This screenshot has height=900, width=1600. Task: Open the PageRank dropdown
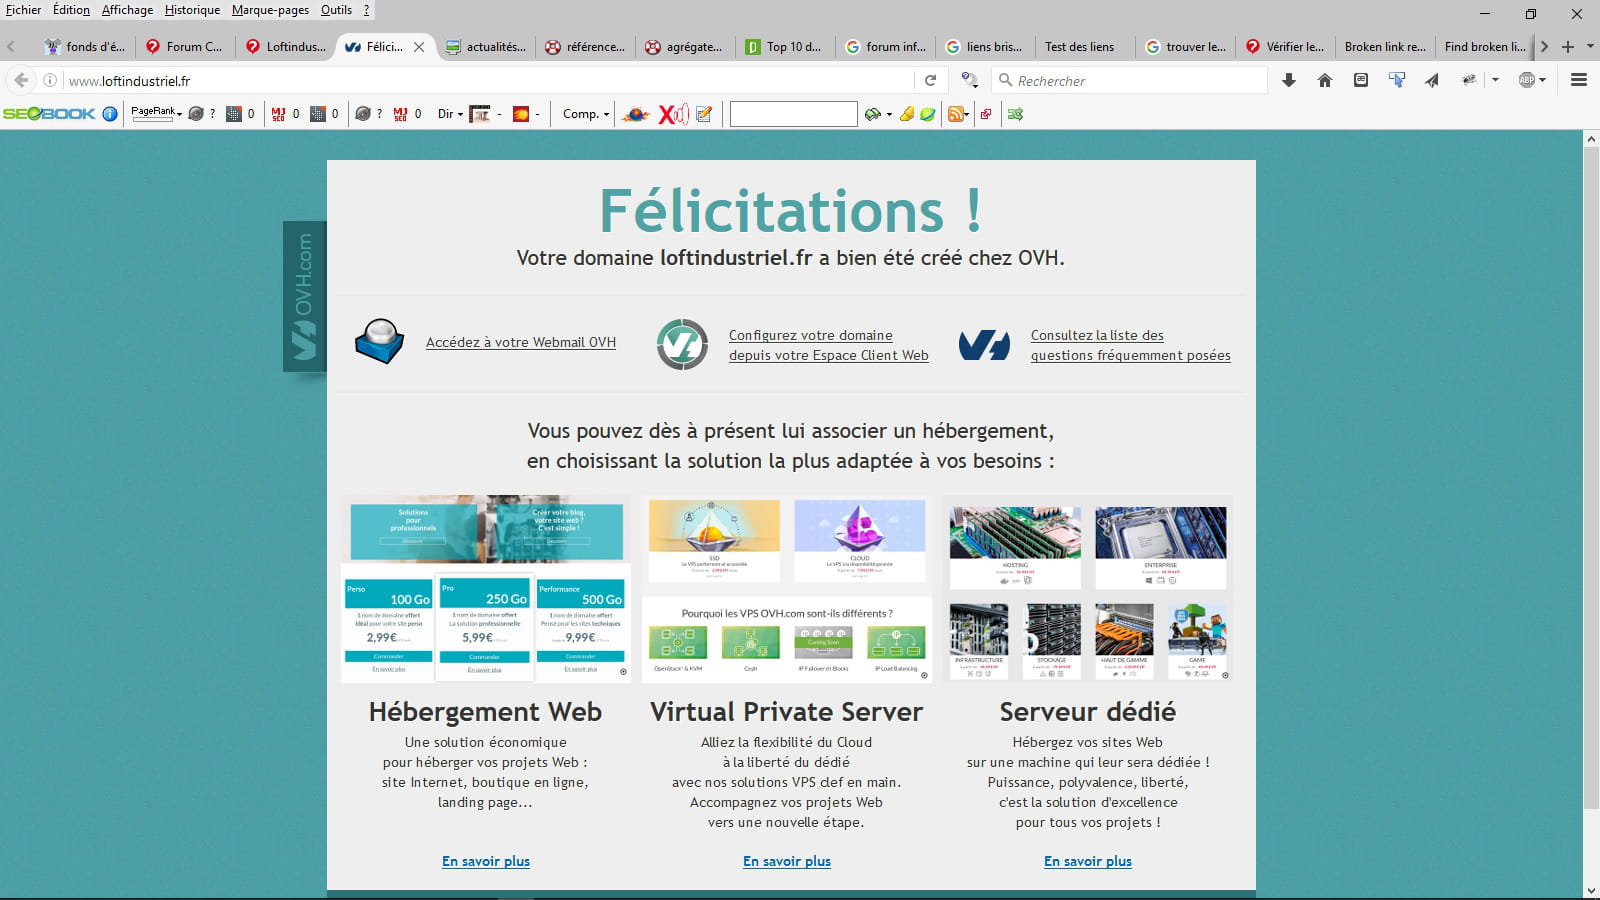(157, 113)
